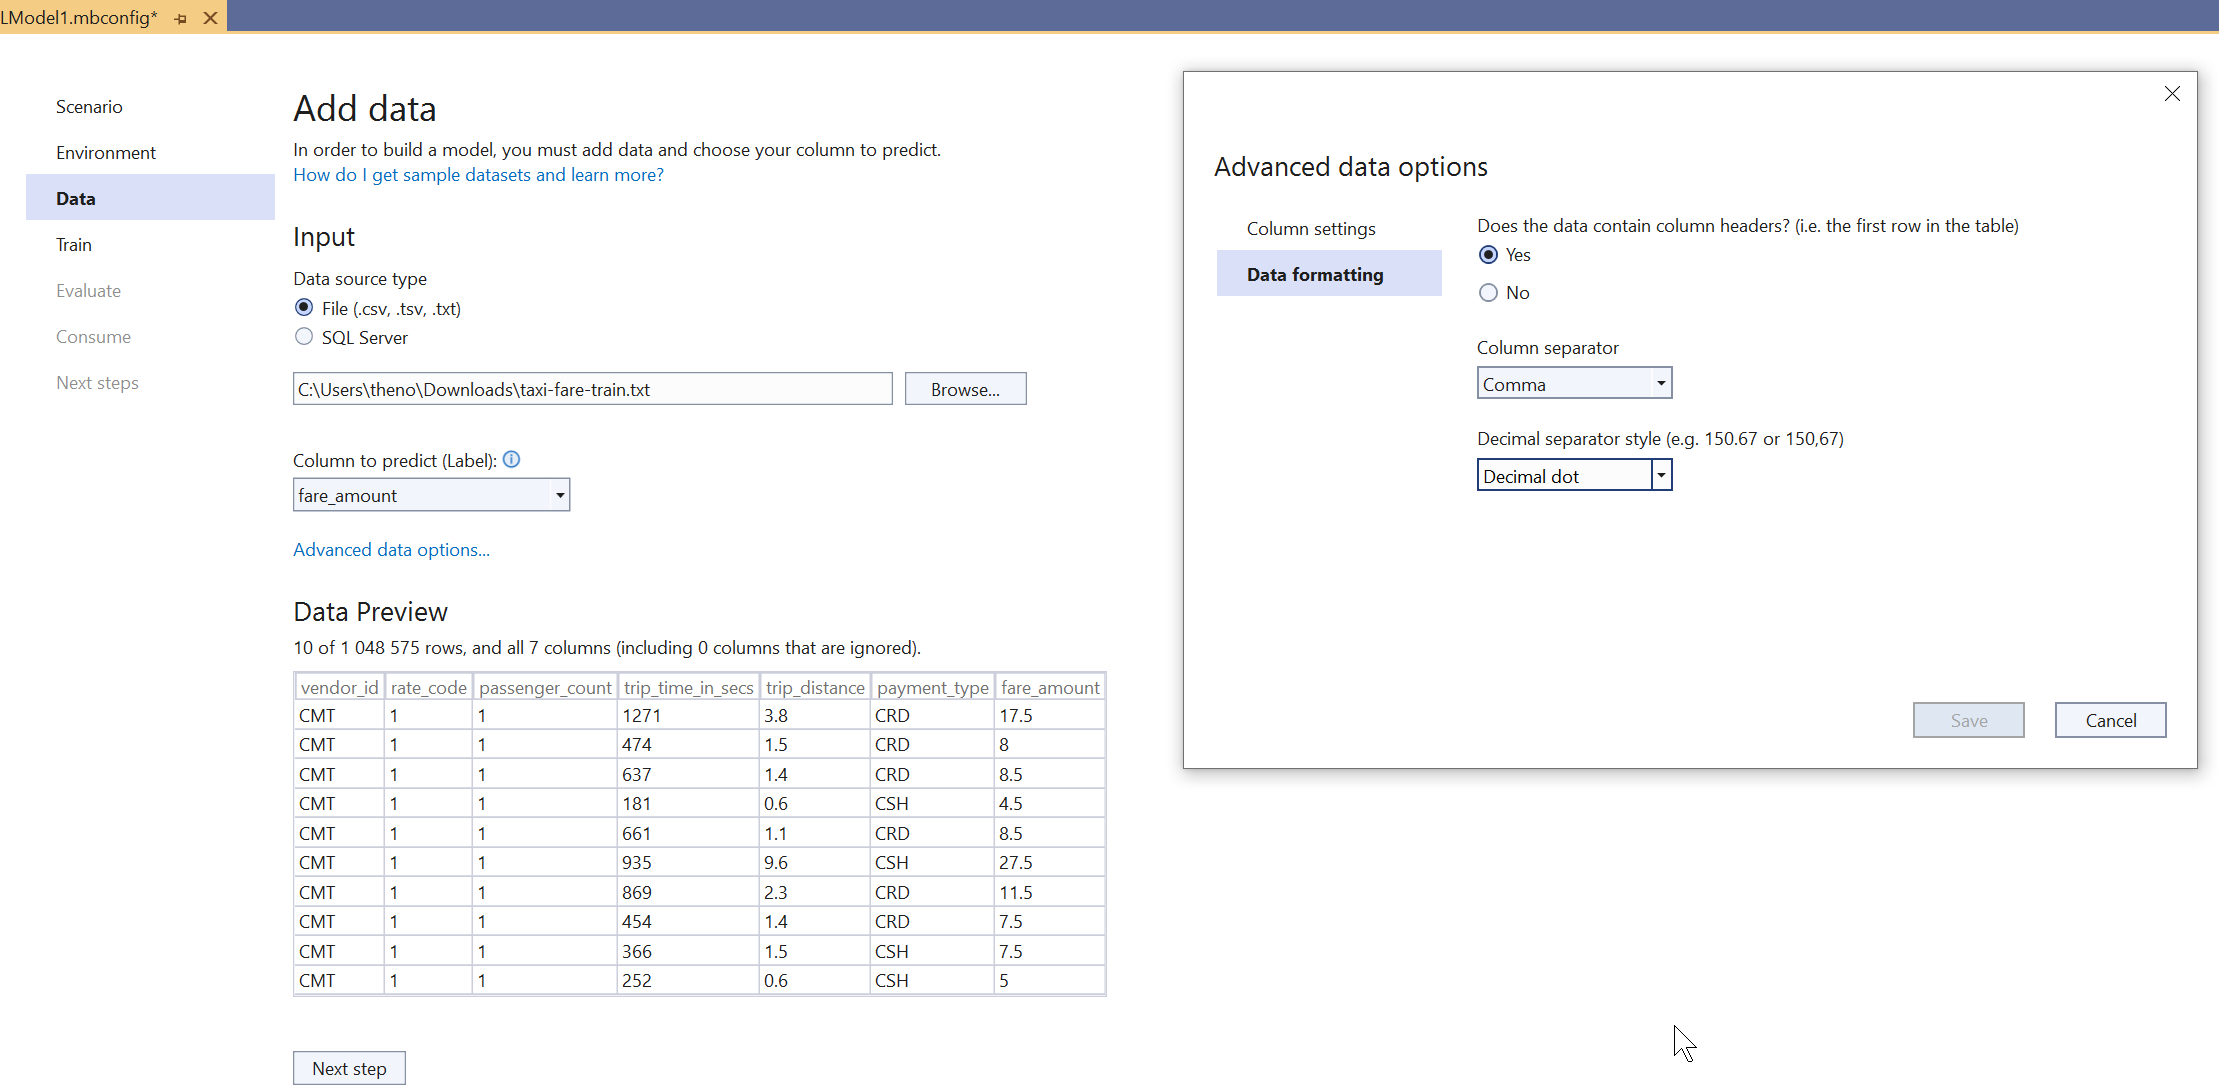
Task: Click the file path input field
Action: [x=592, y=389]
